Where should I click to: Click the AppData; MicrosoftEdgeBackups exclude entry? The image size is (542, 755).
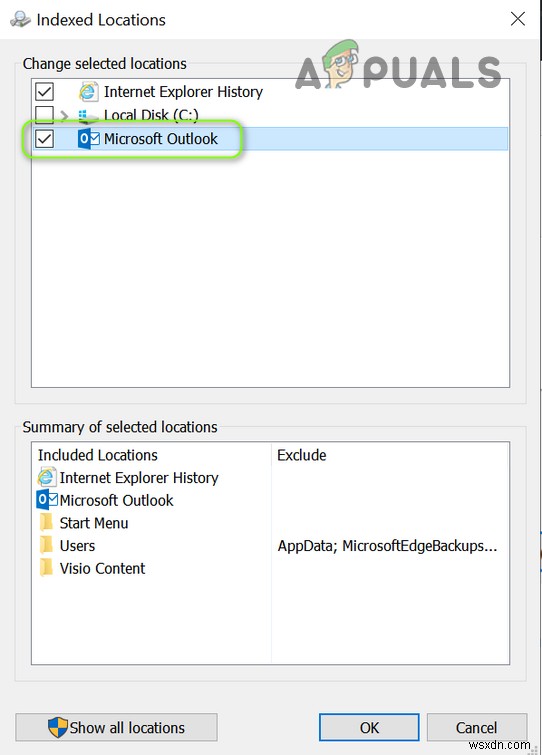coord(387,545)
